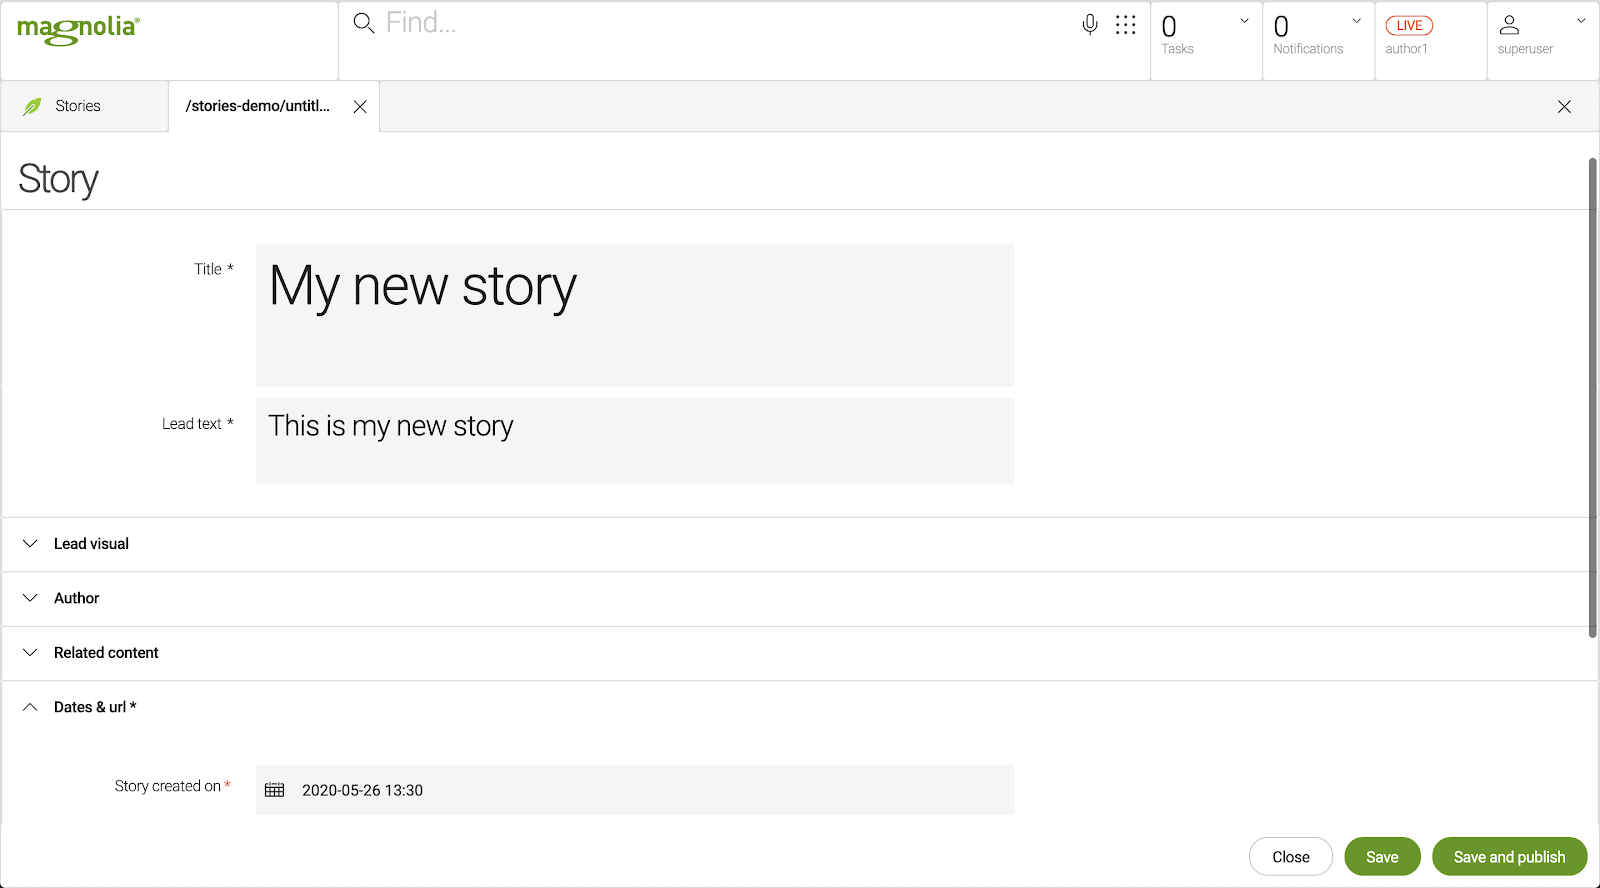
Task: Activate voice search with the microphone icon
Action: click(1089, 23)
